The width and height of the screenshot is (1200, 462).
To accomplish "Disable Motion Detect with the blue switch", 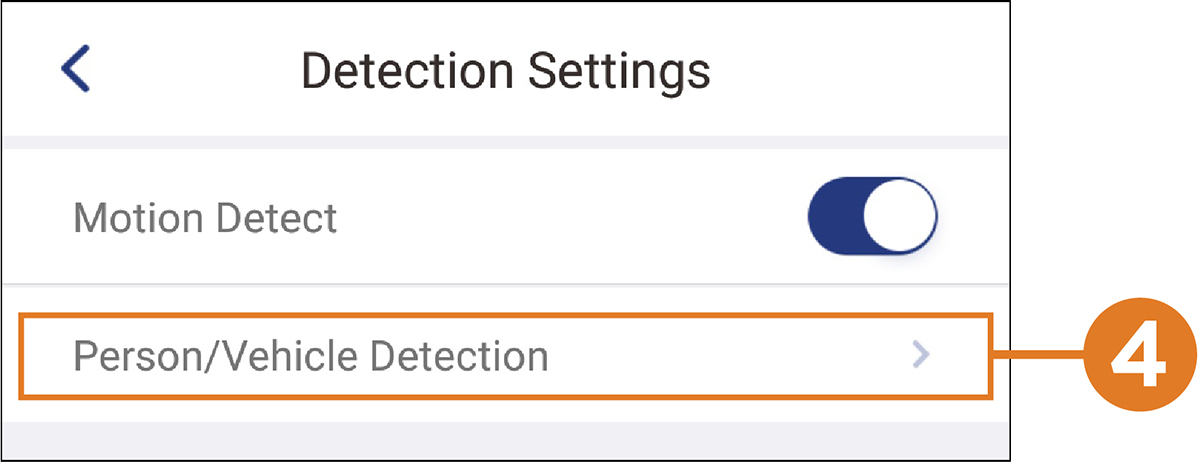I will pyautogui.click(x=872, y=217).
